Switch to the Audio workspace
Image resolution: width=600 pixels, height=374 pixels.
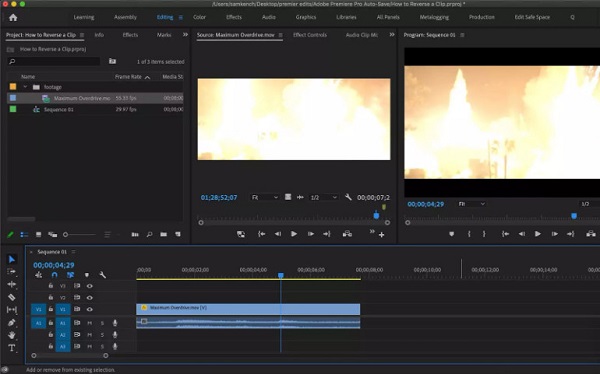[269, 17]
